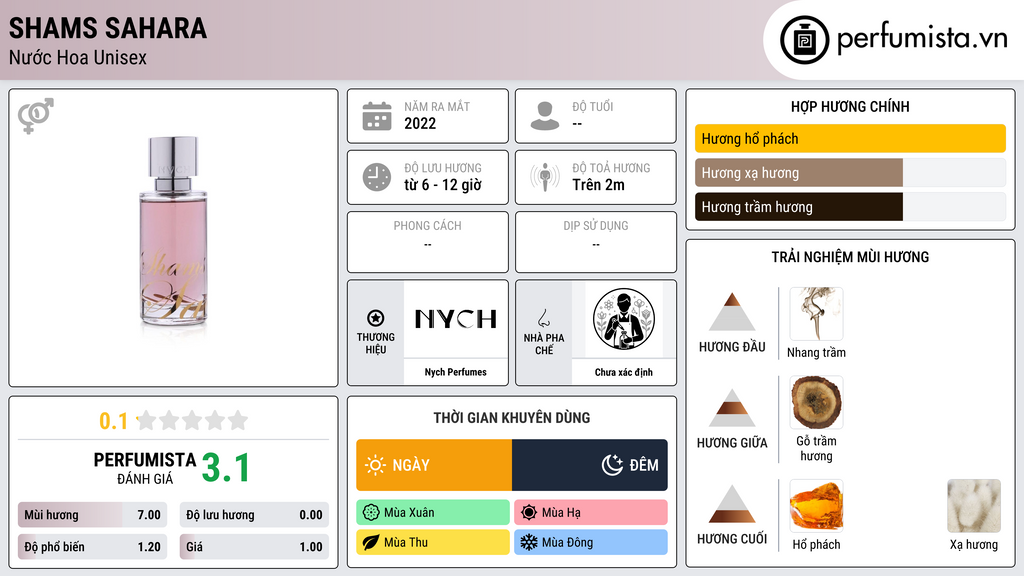Click the Hương cuối pyramid icon
Image resolution: width=1024 pixels, height=576 pixels.
[x=732, y=504]
